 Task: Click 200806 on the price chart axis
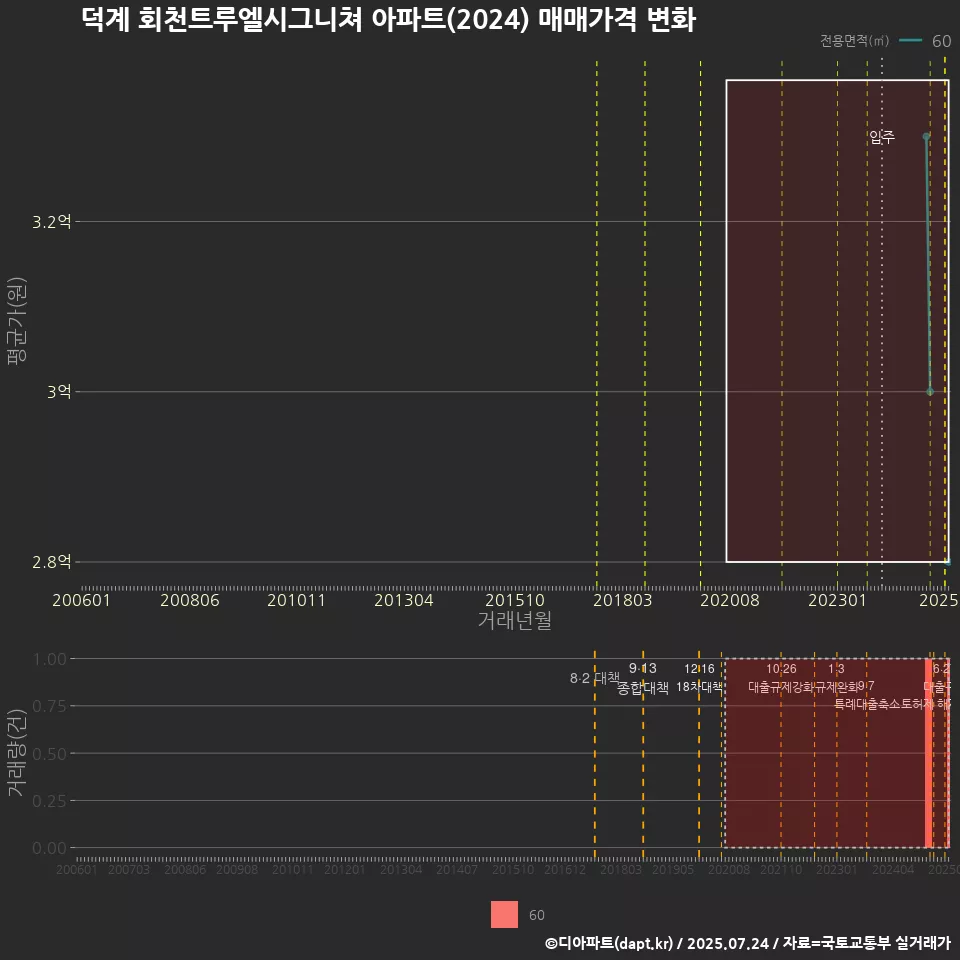[x=190, y=600]
